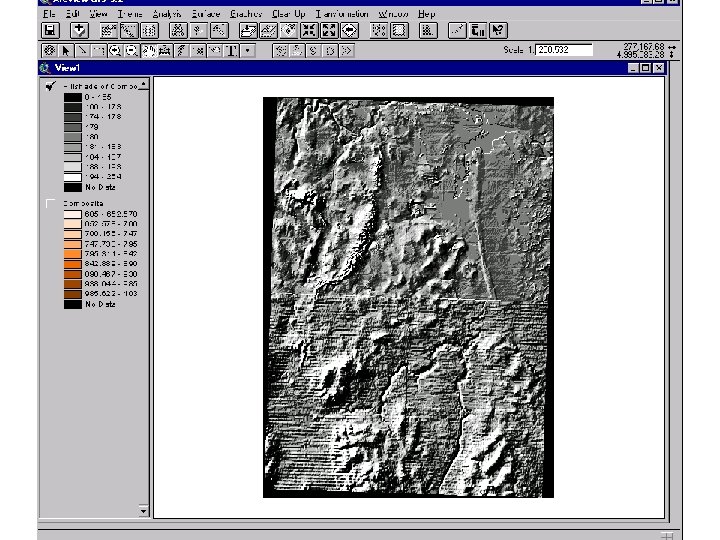
Task: Click Zoom In inward-arrows button
Action: pos(309,31)
